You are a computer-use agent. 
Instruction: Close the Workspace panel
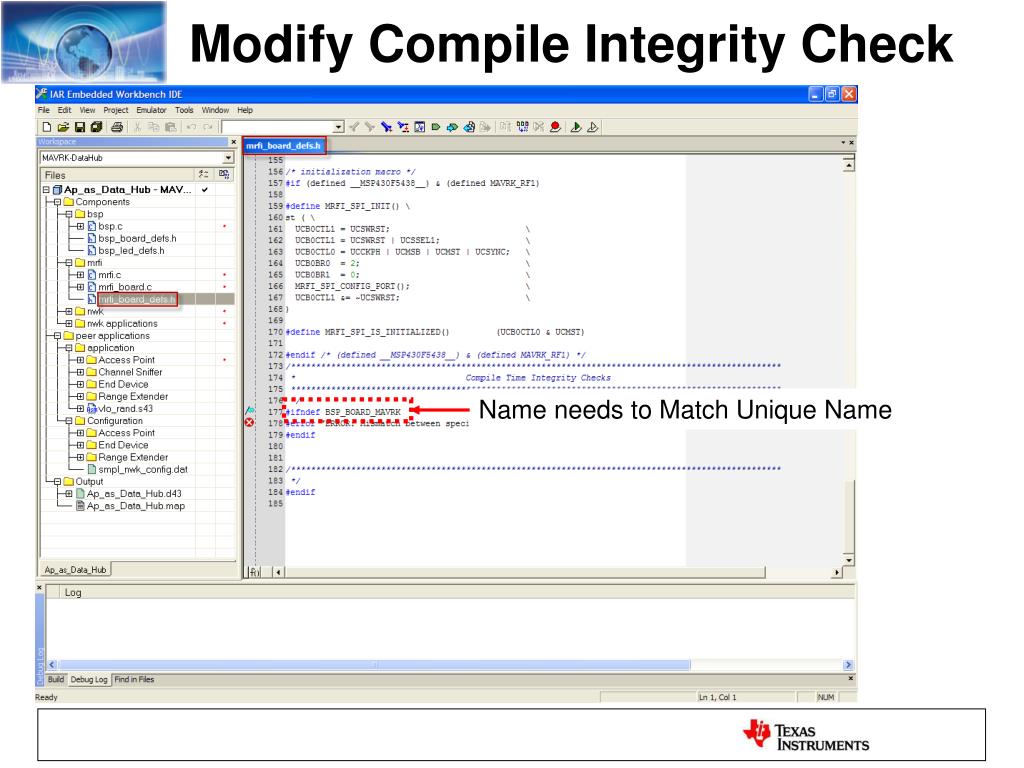[x=234, y=142]
